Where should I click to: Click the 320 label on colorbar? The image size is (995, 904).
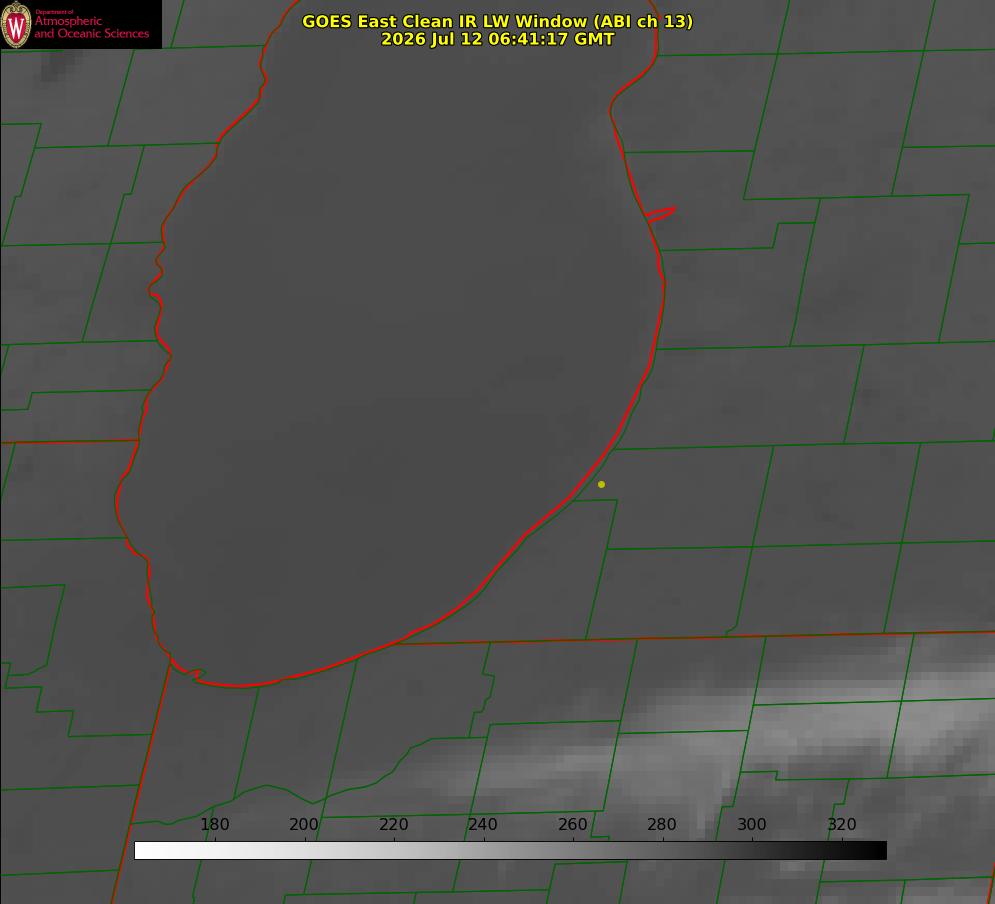(842, 824)
